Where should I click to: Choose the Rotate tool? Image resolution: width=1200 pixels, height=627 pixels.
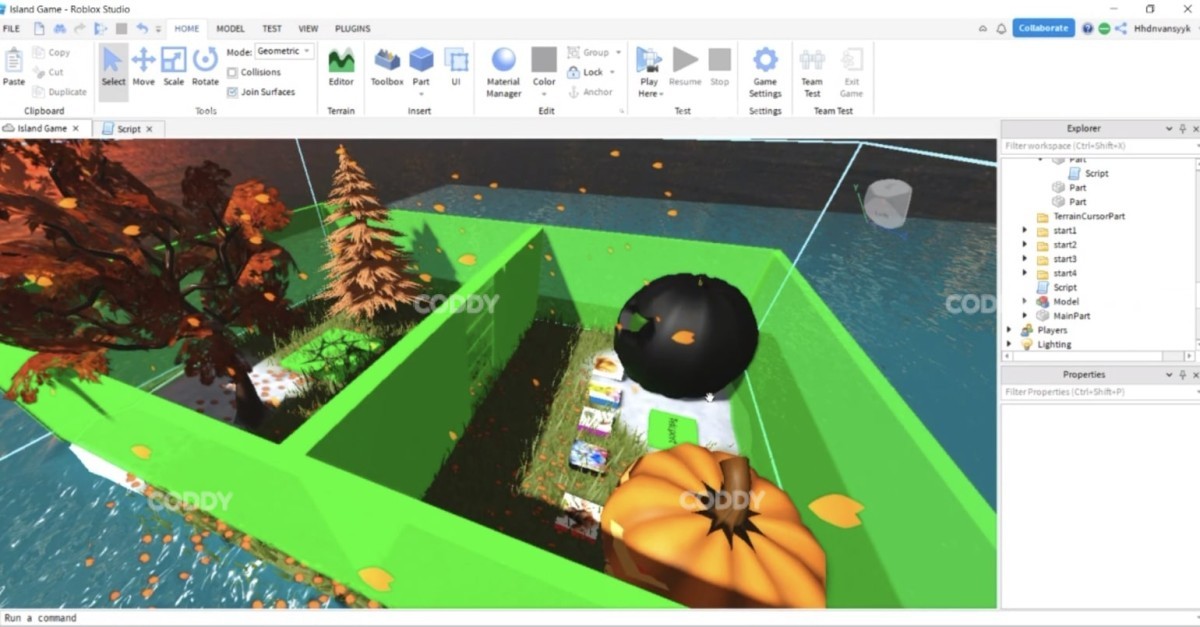[x=205, y=67]
